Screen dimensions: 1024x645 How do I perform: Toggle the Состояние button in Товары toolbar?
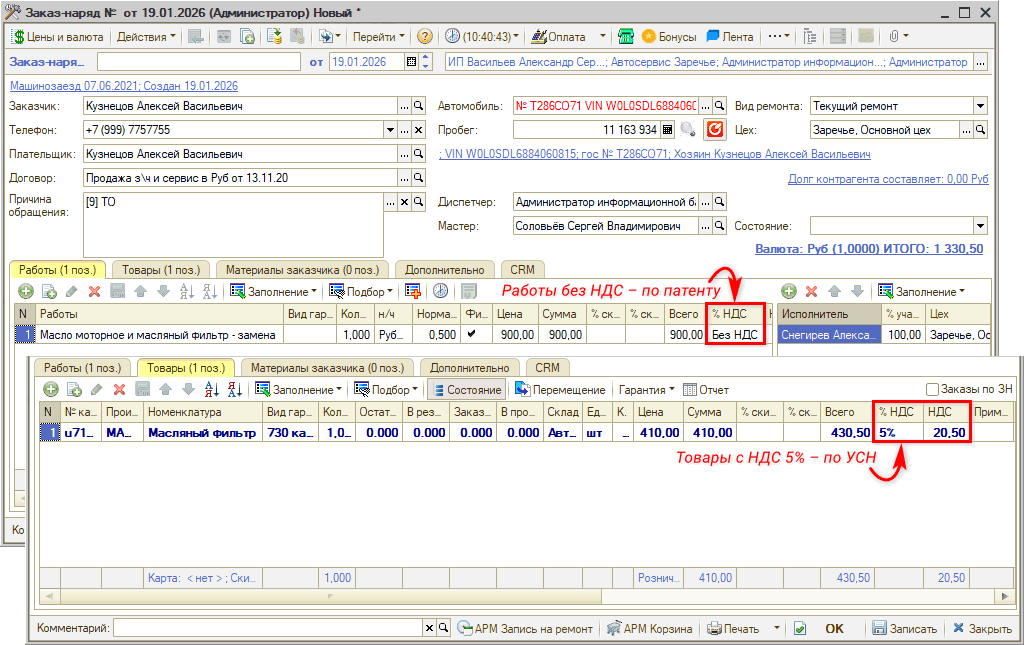coord(465,390)
